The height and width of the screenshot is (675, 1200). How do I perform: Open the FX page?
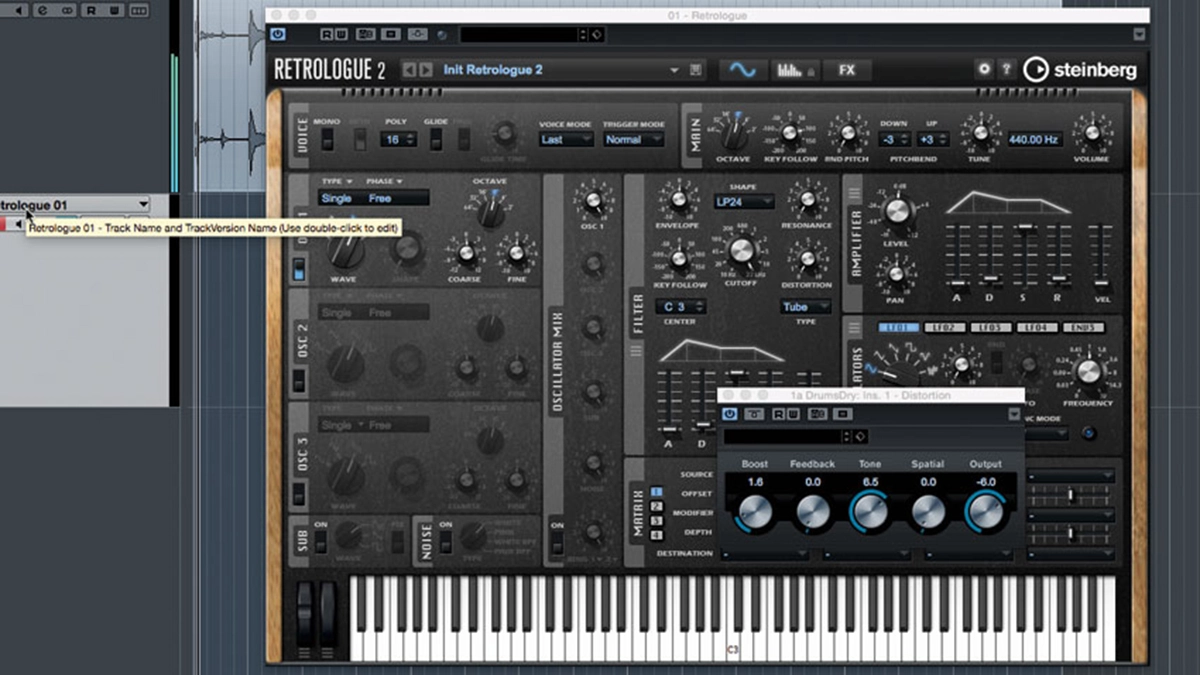click(x=847, y=70)
